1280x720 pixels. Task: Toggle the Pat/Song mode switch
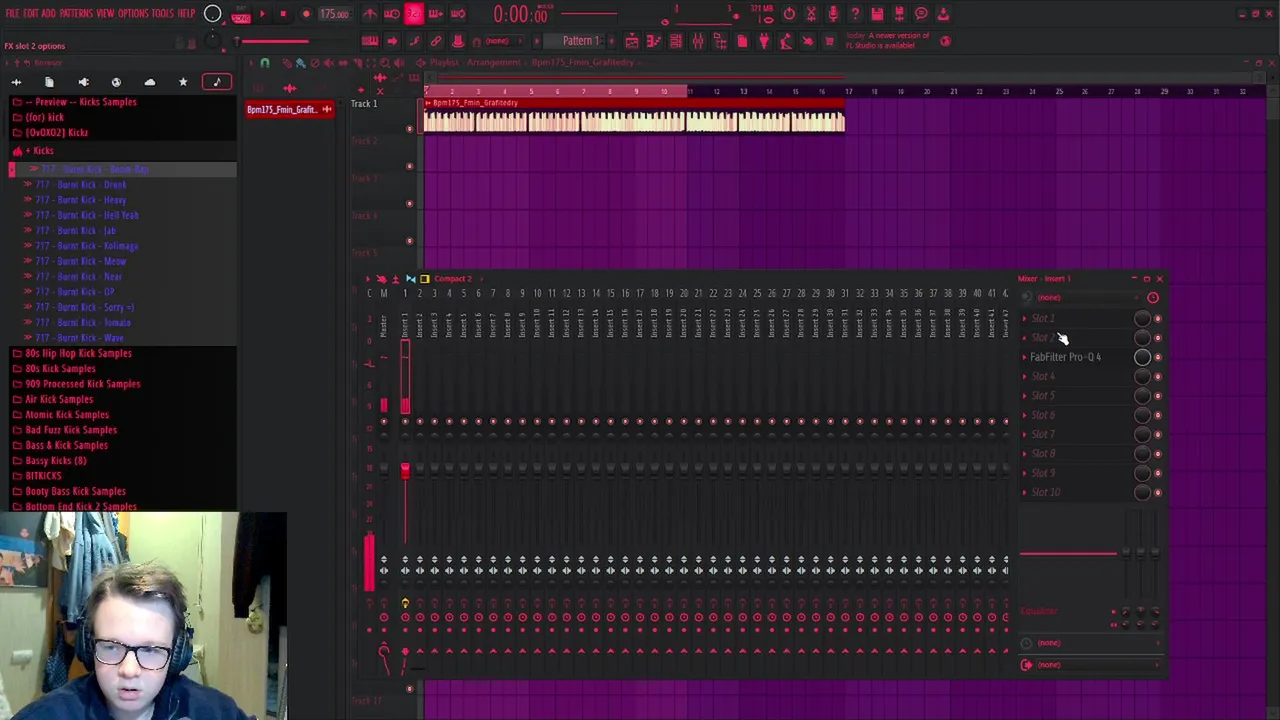(x=241, y=14)
